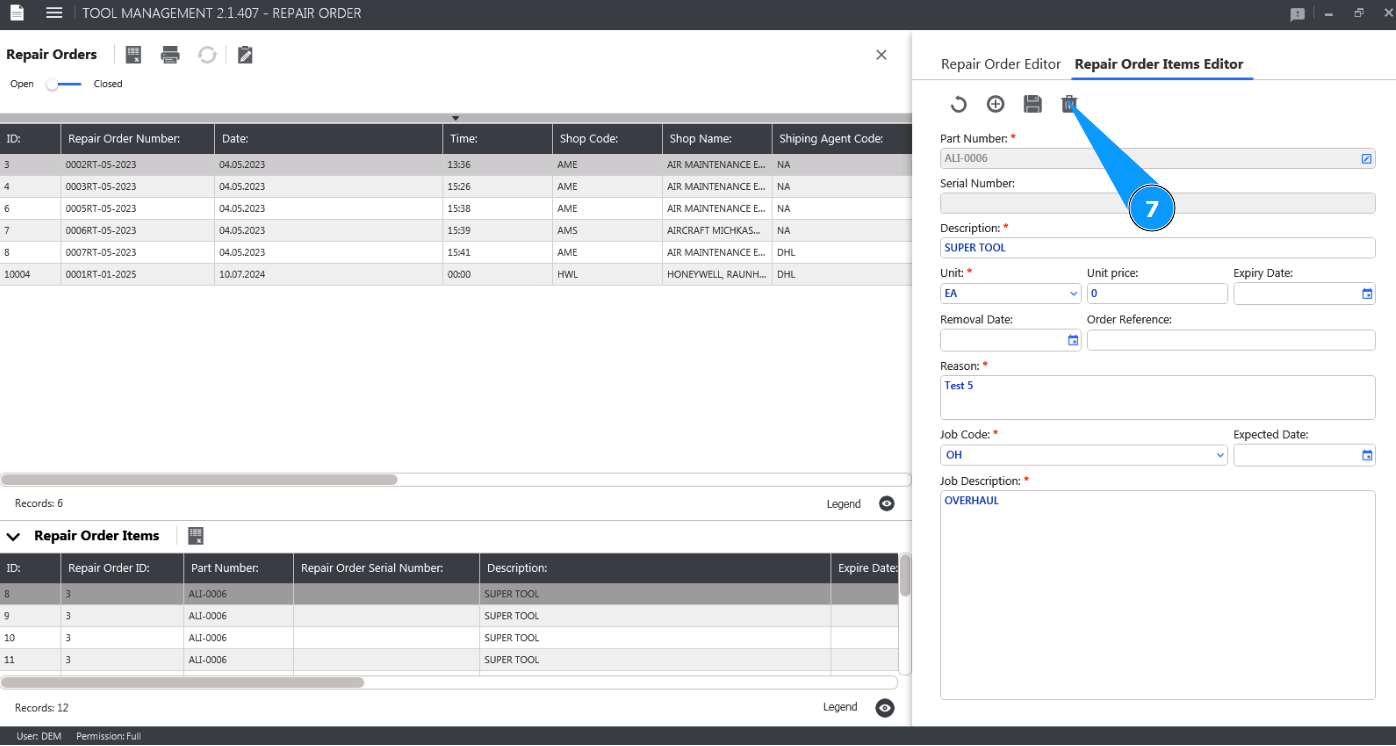Click the AIRCRAFT MICHKAS... shop name cell
Screen dimensions: 1396x746
[x=717, y=231]
